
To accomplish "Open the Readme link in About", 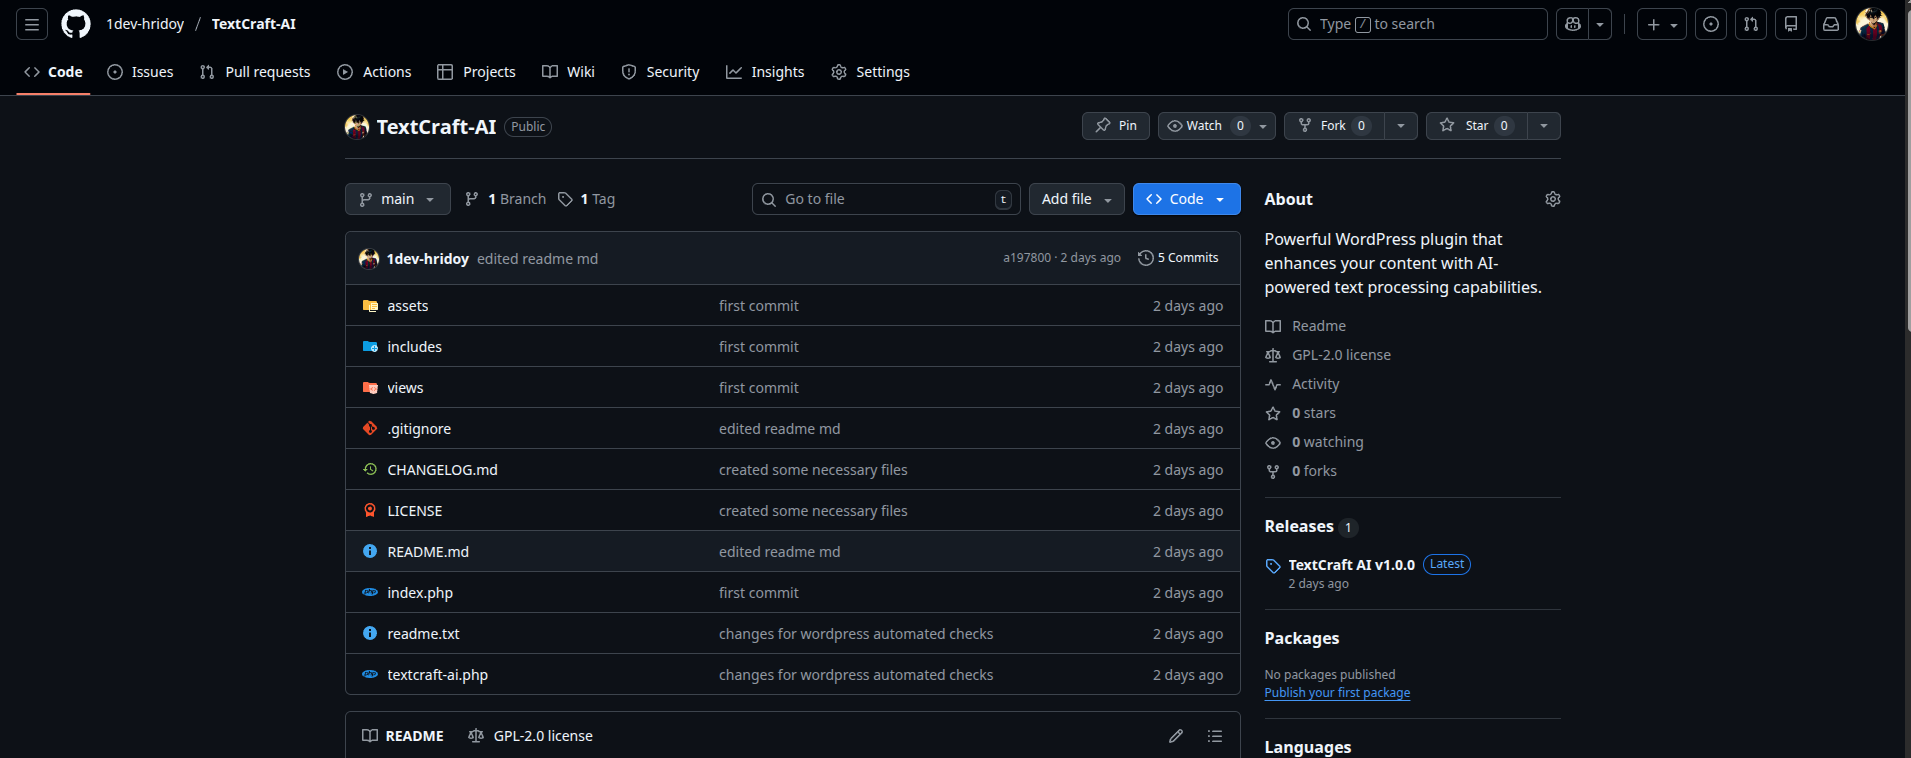I will [x=1306, y=326].
